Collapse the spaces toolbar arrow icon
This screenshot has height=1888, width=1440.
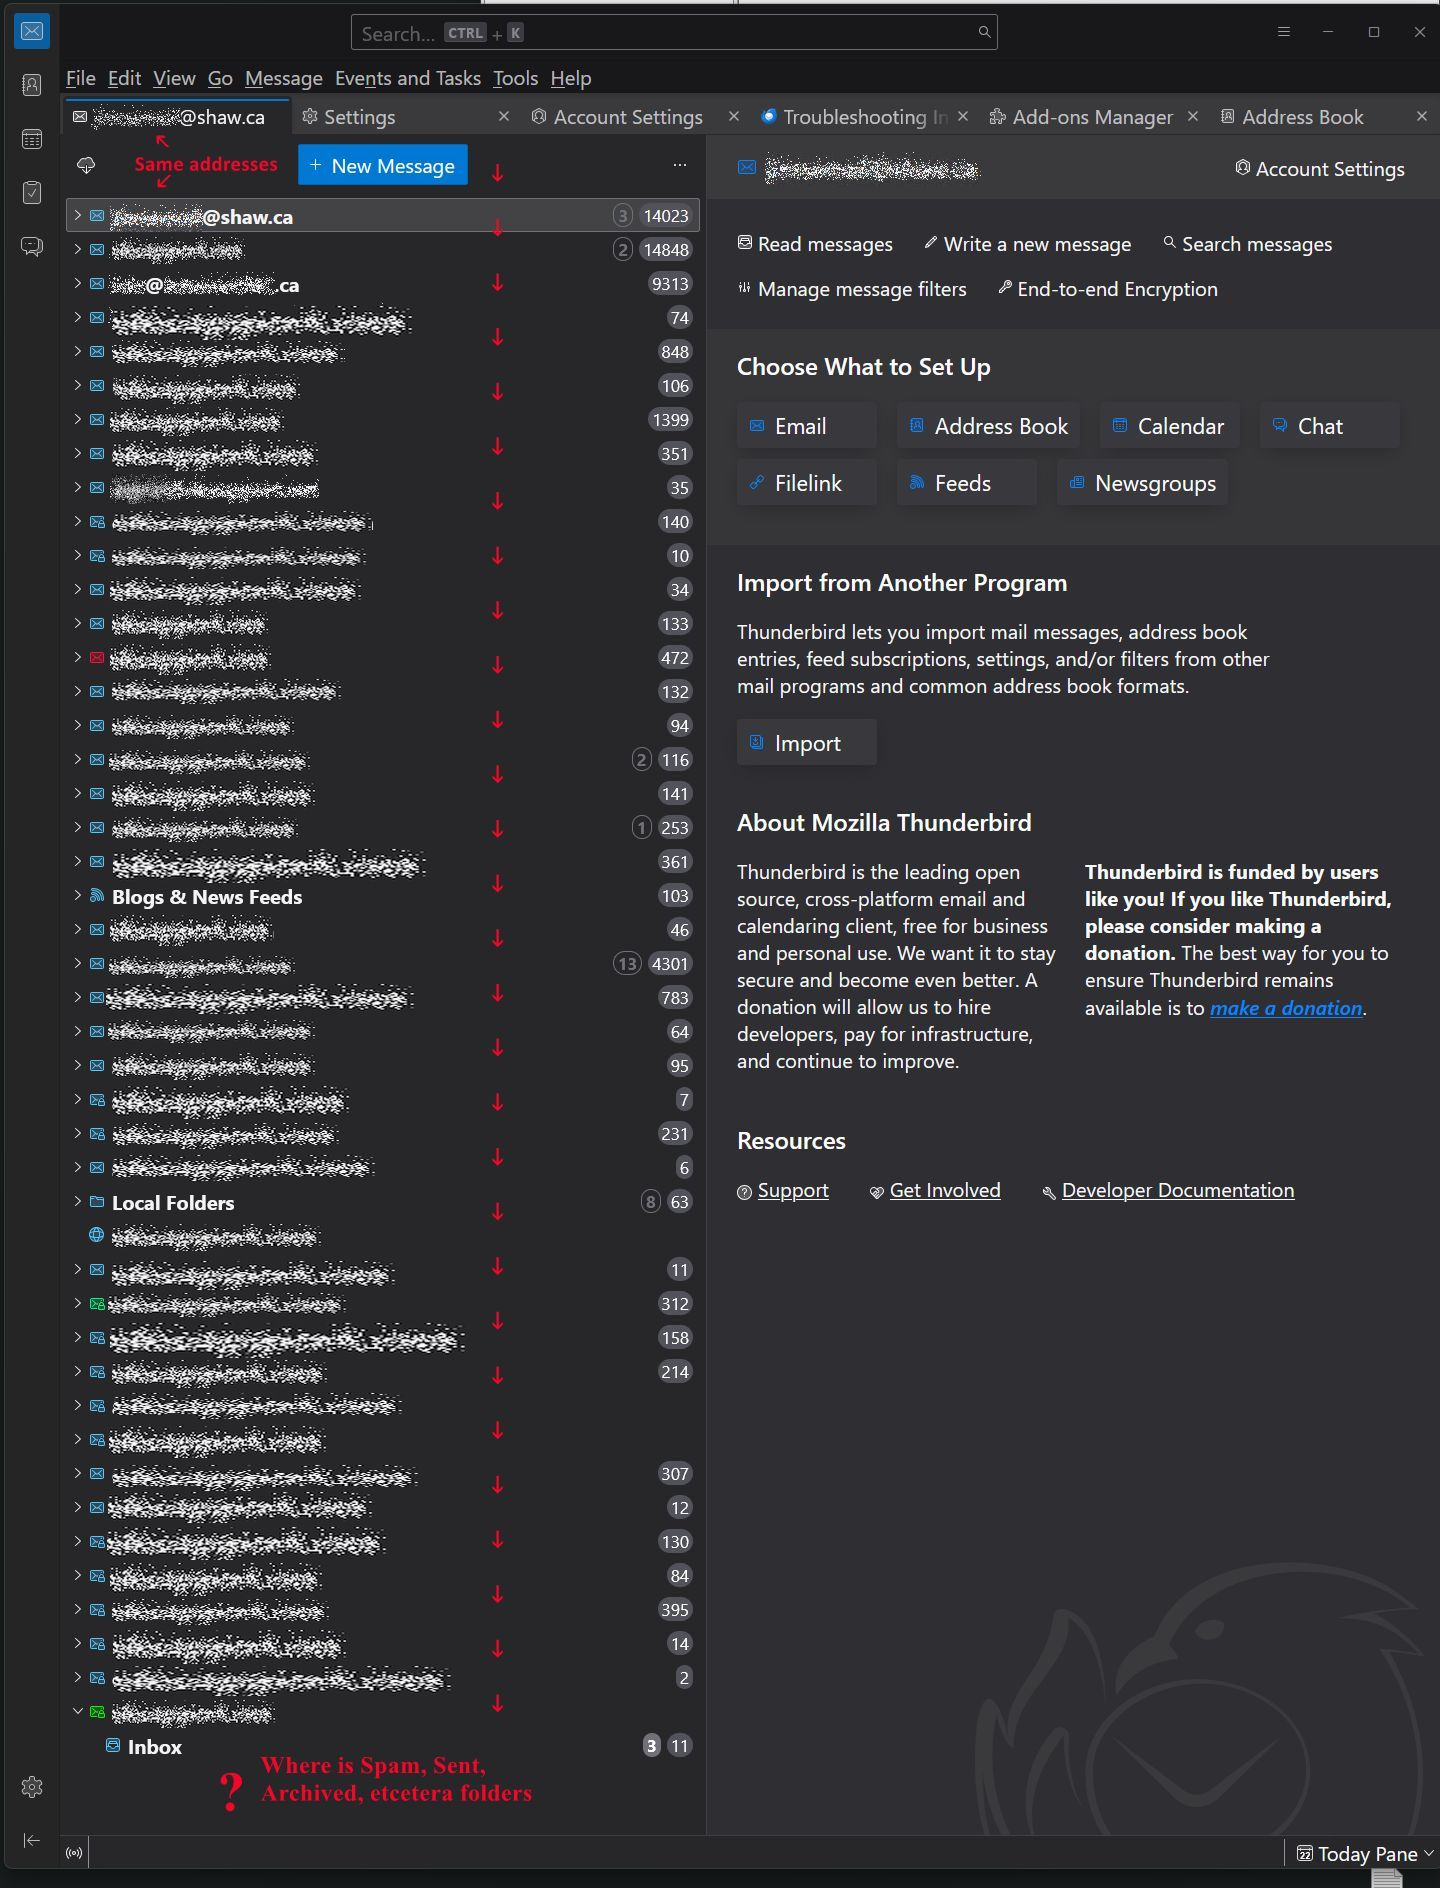pyautogui.click(x=32, y=1840)
